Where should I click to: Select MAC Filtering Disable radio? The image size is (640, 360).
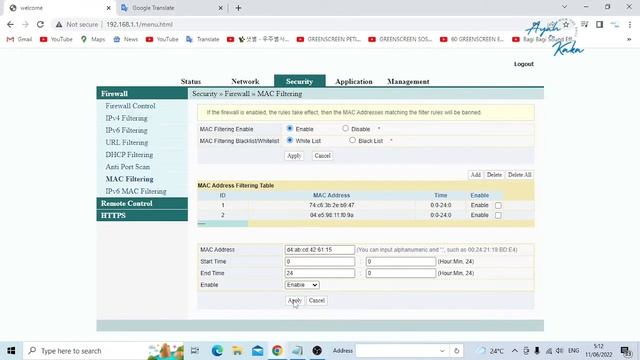coord(345,129)
